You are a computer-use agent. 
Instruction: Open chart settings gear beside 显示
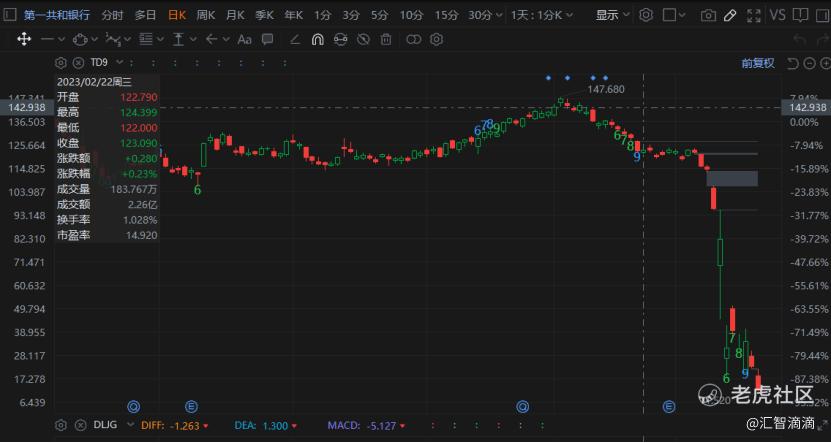(646, 15)
